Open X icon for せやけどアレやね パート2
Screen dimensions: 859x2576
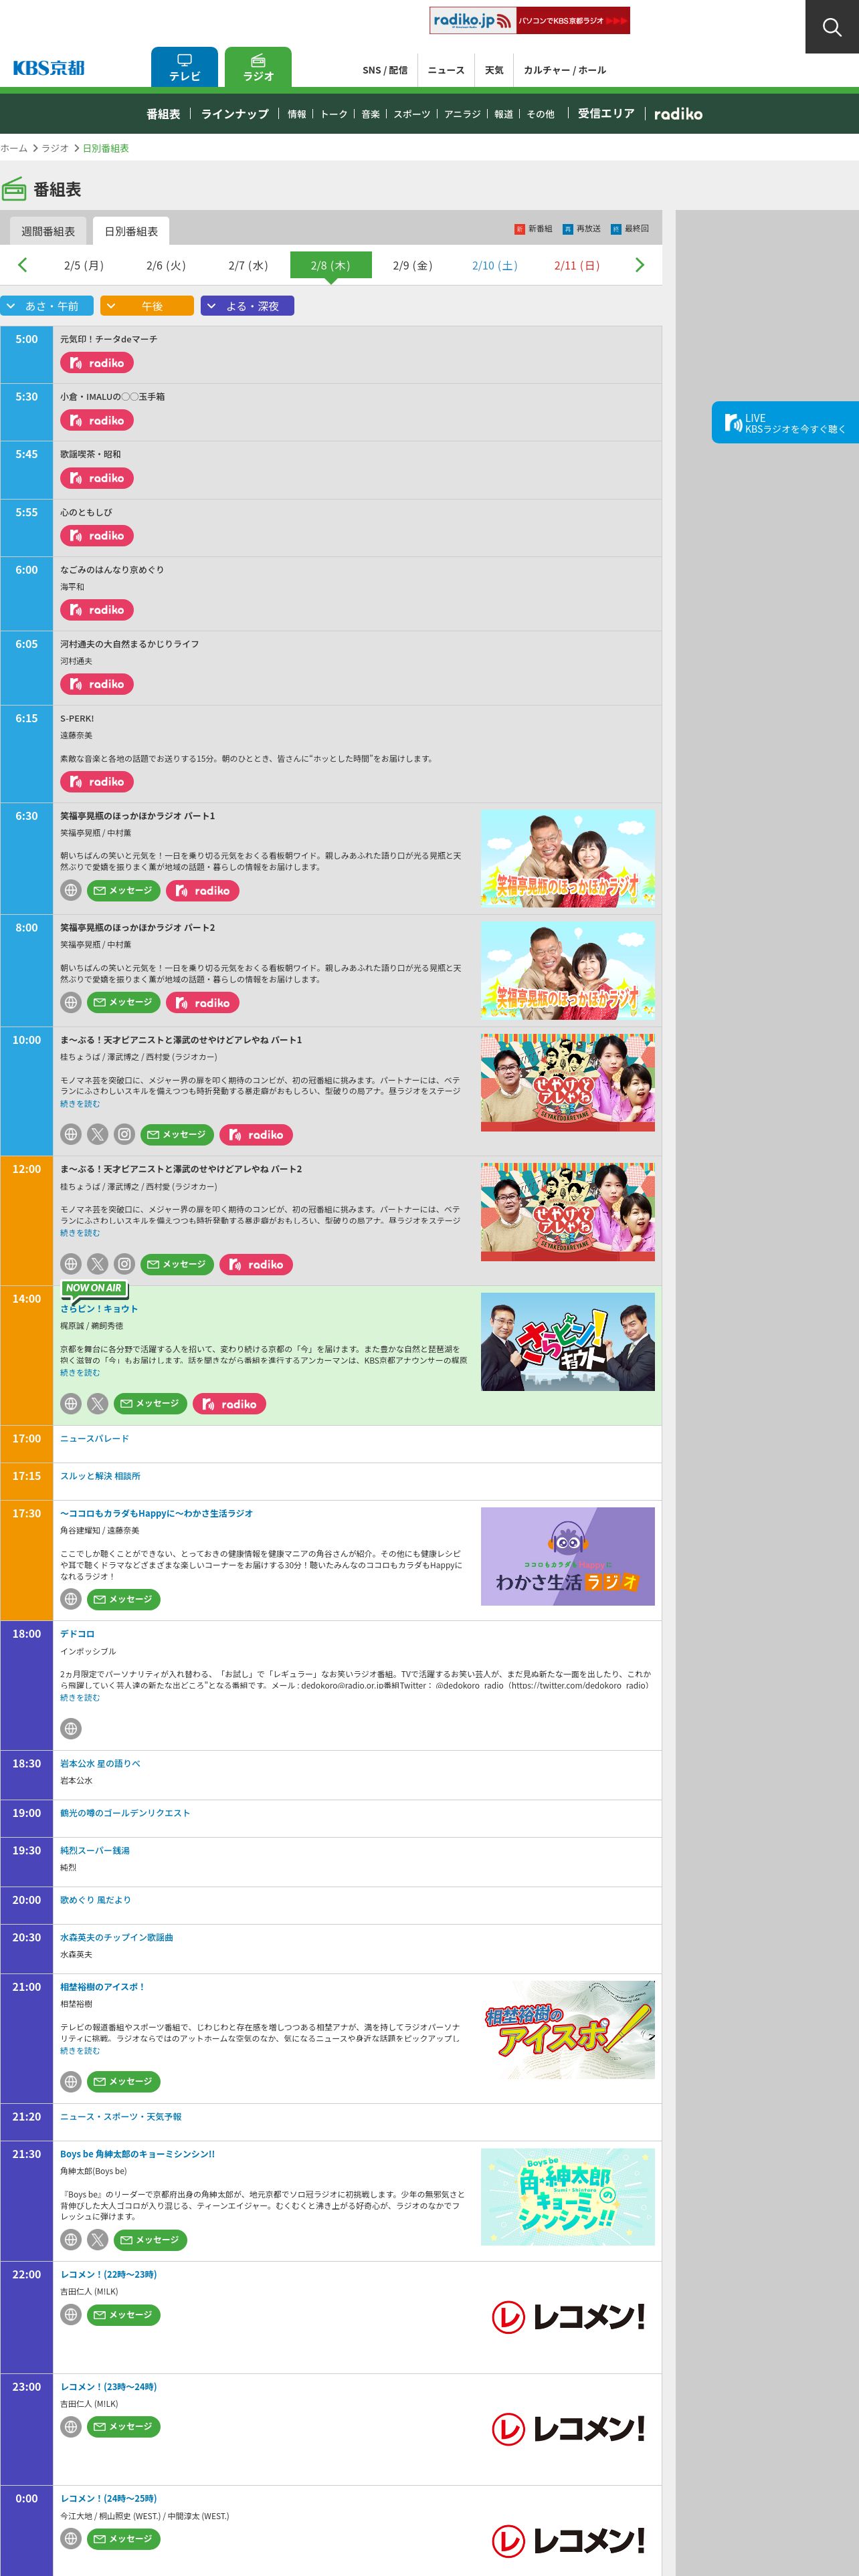point(97,1264)
